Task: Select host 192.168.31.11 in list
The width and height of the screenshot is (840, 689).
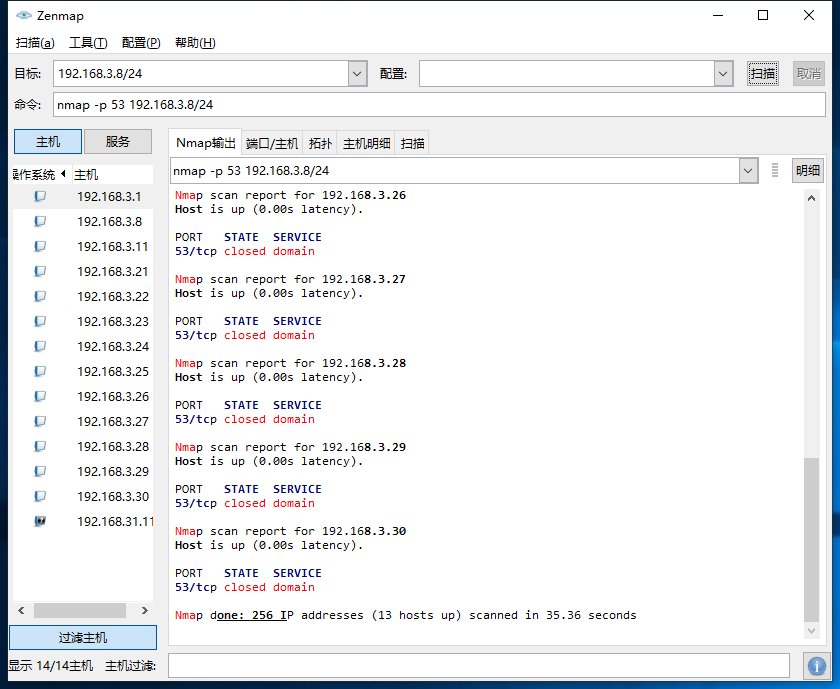Action: pyautogui.click(x=83, y=521)
